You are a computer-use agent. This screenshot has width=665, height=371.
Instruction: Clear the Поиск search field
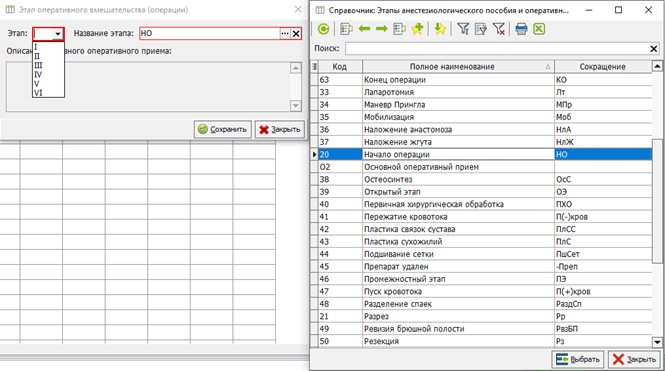click(x=654, y=49)
